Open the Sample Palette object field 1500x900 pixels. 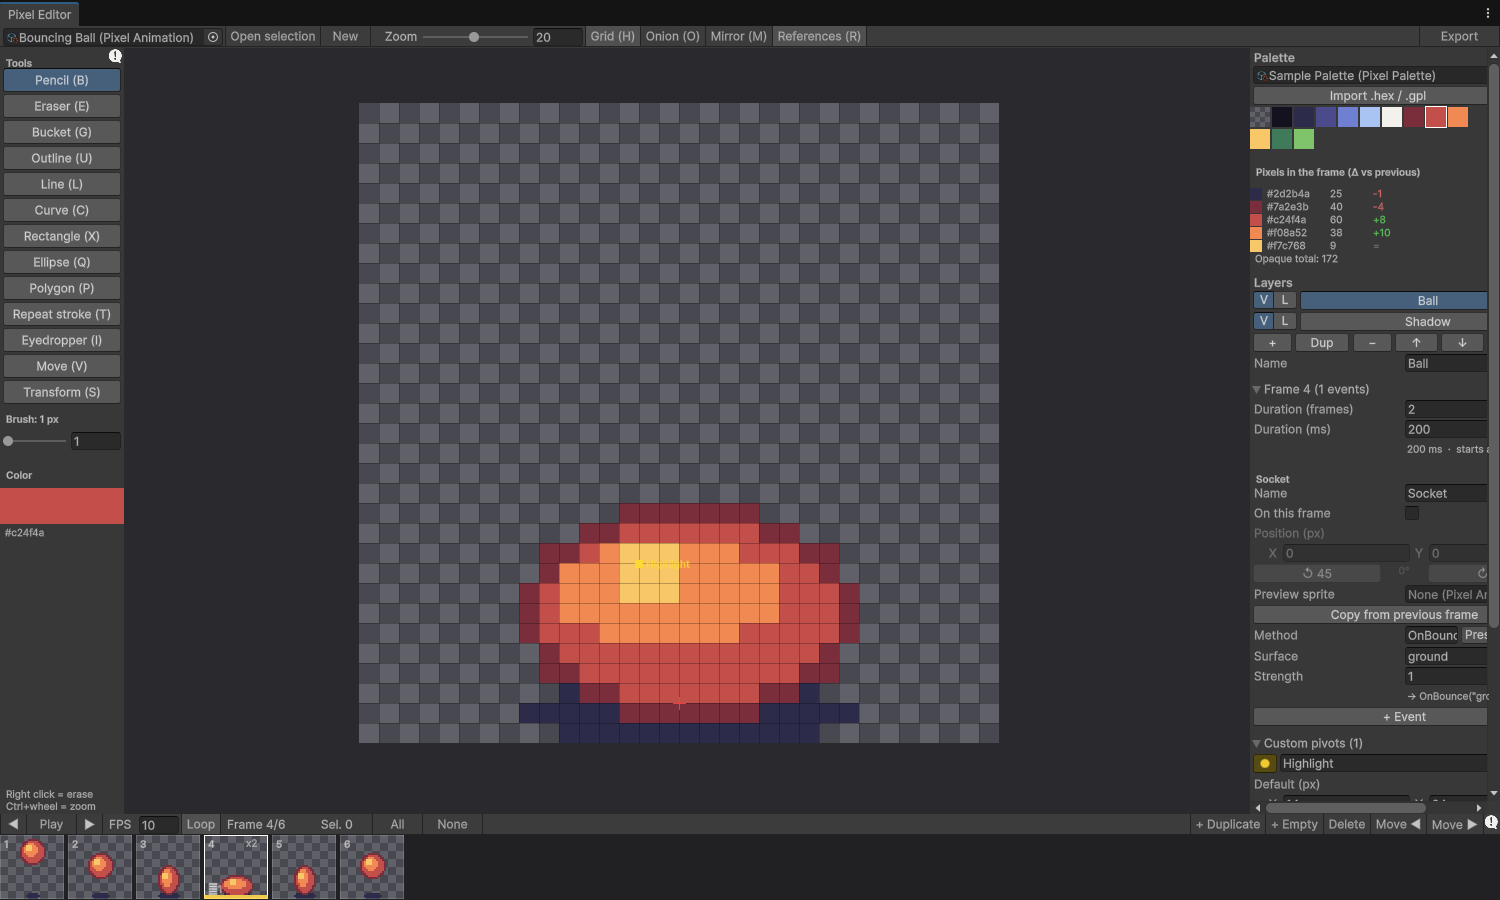coord(1370,76)
